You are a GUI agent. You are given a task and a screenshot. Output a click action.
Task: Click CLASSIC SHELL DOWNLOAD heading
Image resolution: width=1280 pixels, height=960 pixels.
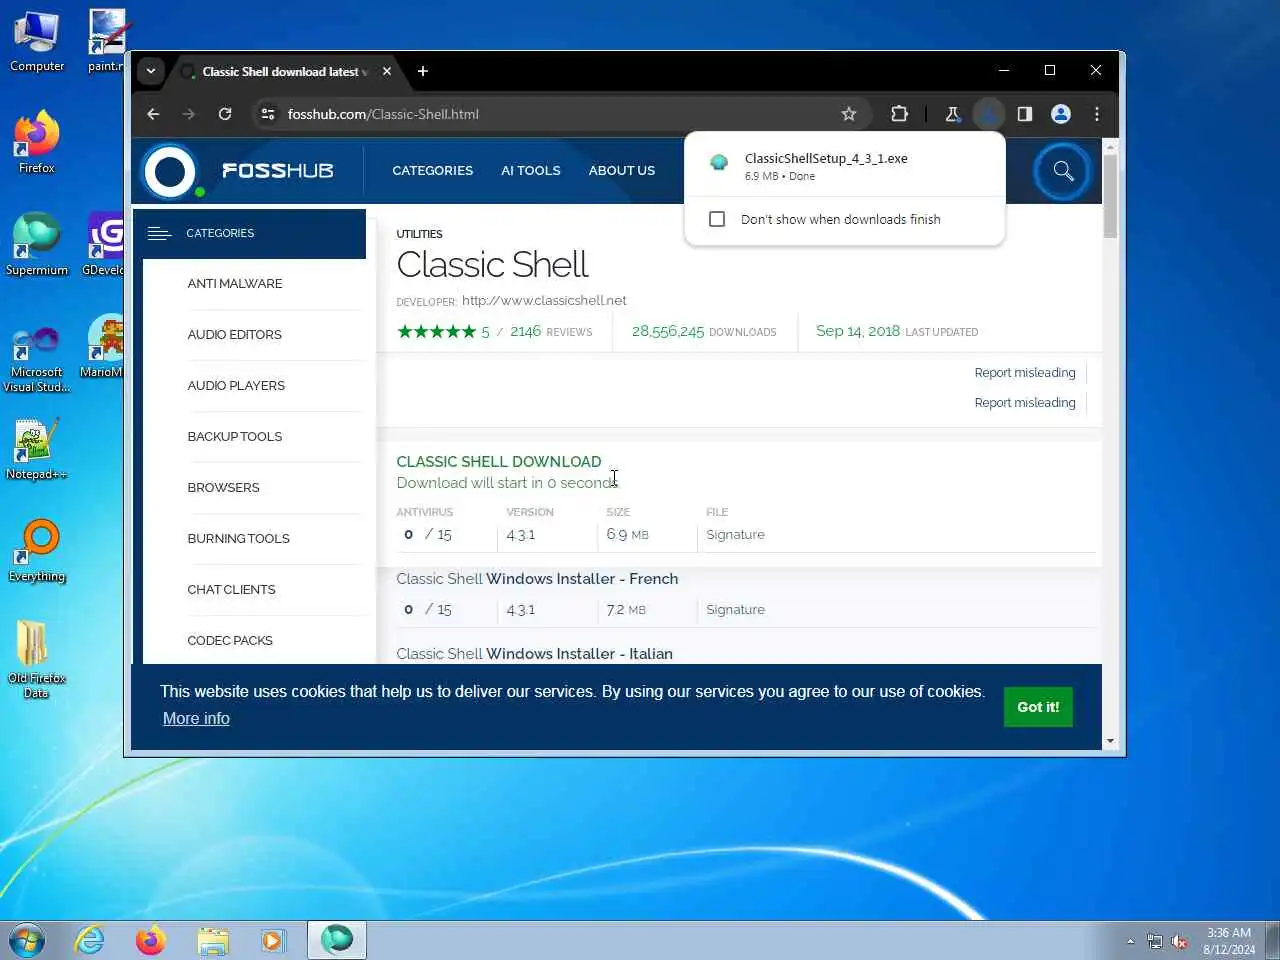499,462
